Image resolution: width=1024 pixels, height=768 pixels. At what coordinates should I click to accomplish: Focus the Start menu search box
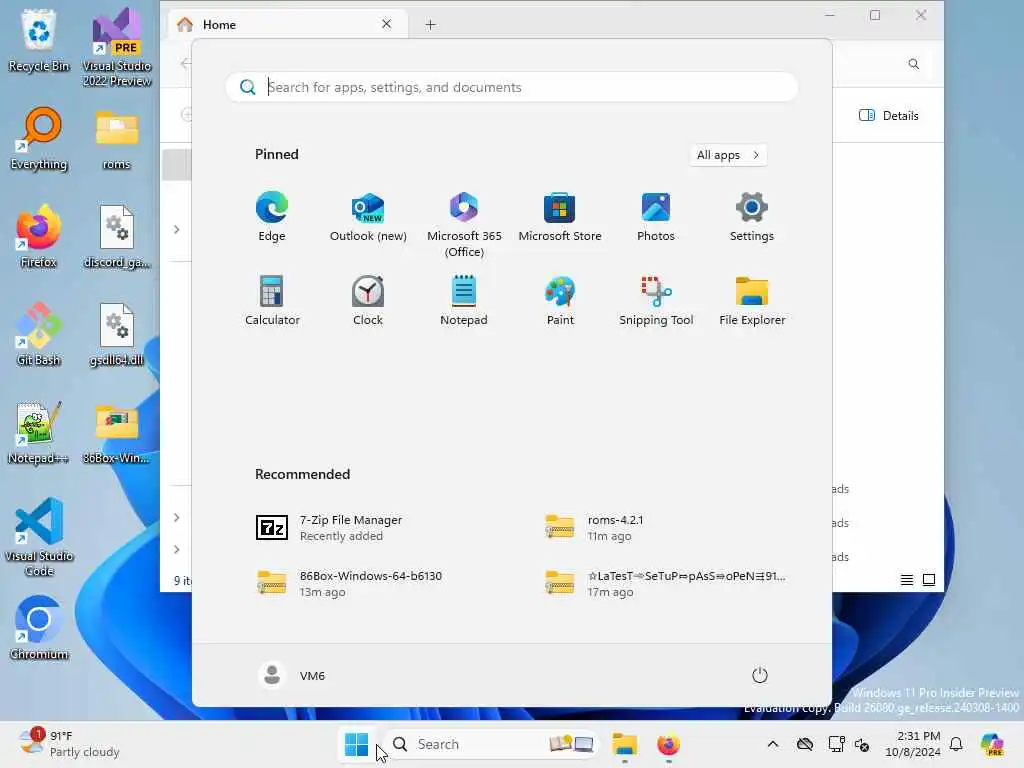tap(512, 87)
